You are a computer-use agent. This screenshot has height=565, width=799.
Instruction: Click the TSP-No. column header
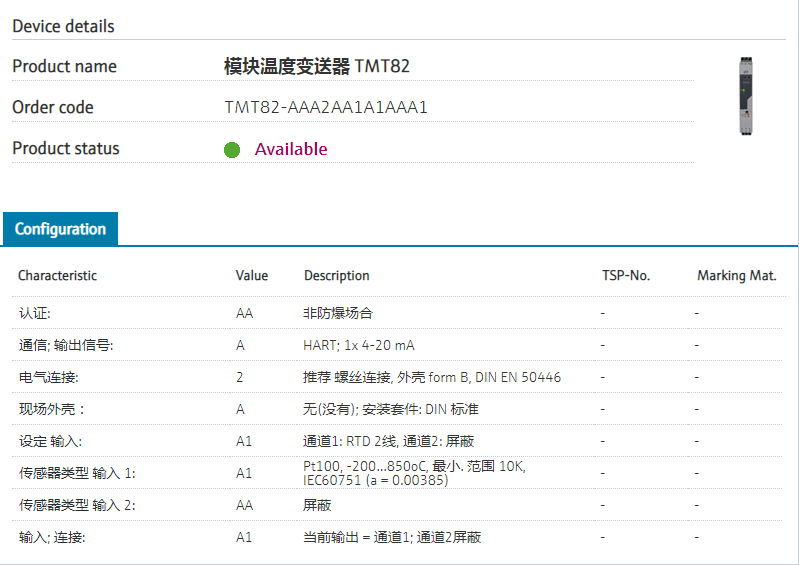(626, 276)
